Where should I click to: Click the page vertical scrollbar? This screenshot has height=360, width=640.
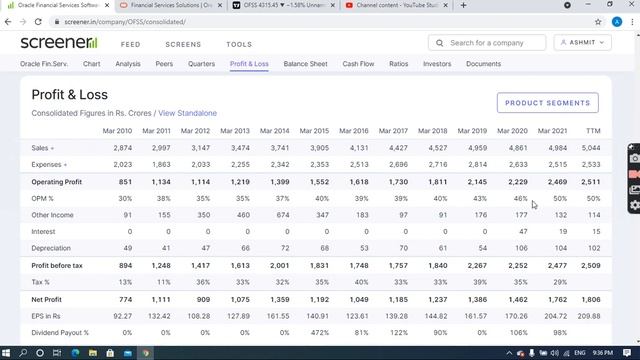[x=637, y=188]
